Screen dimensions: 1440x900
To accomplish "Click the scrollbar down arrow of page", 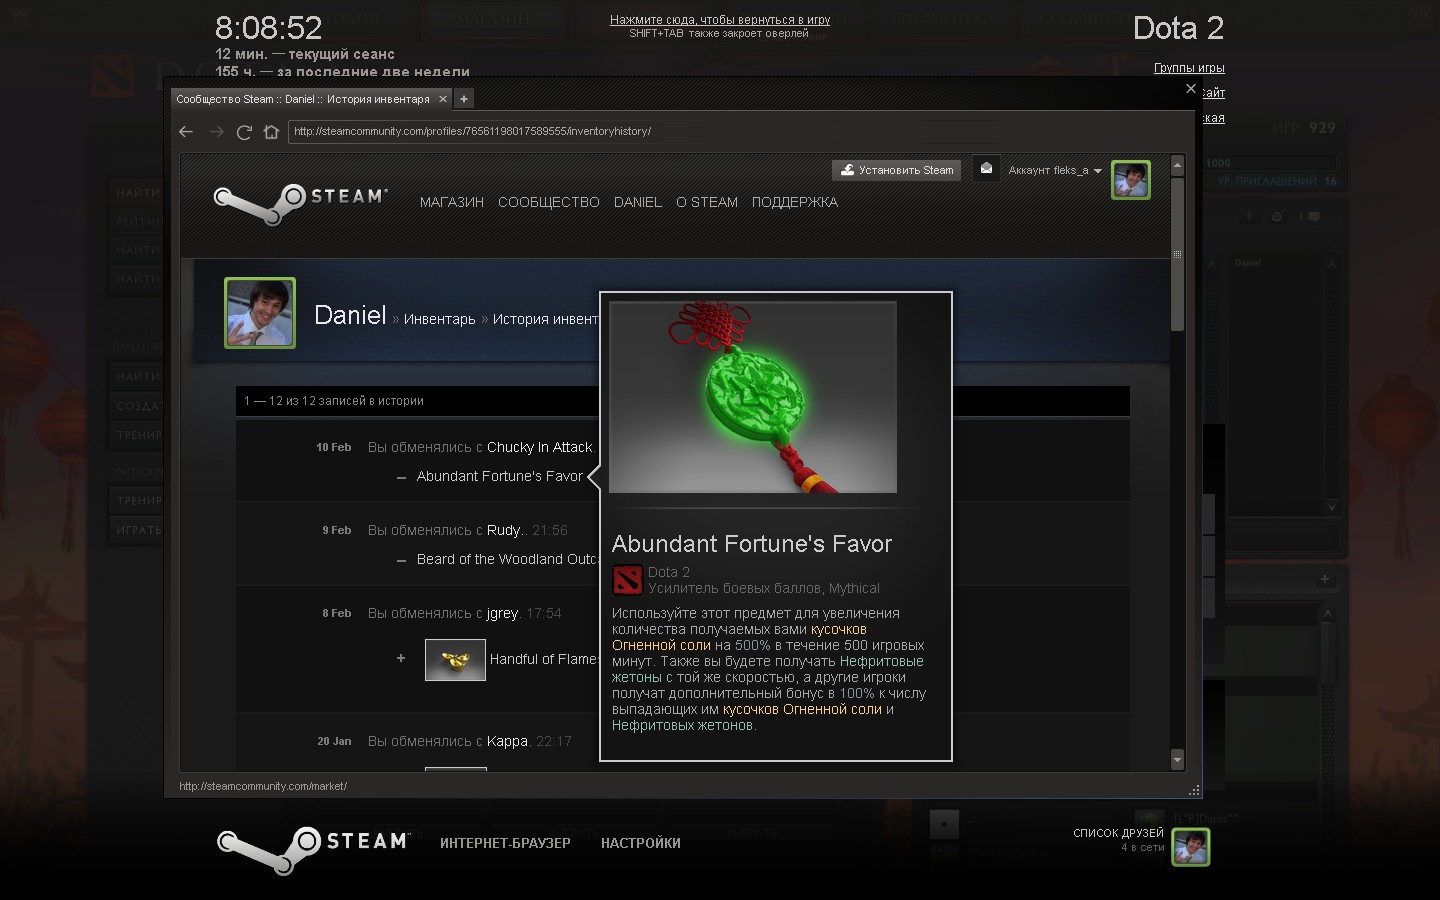I will pos(1177,760).
